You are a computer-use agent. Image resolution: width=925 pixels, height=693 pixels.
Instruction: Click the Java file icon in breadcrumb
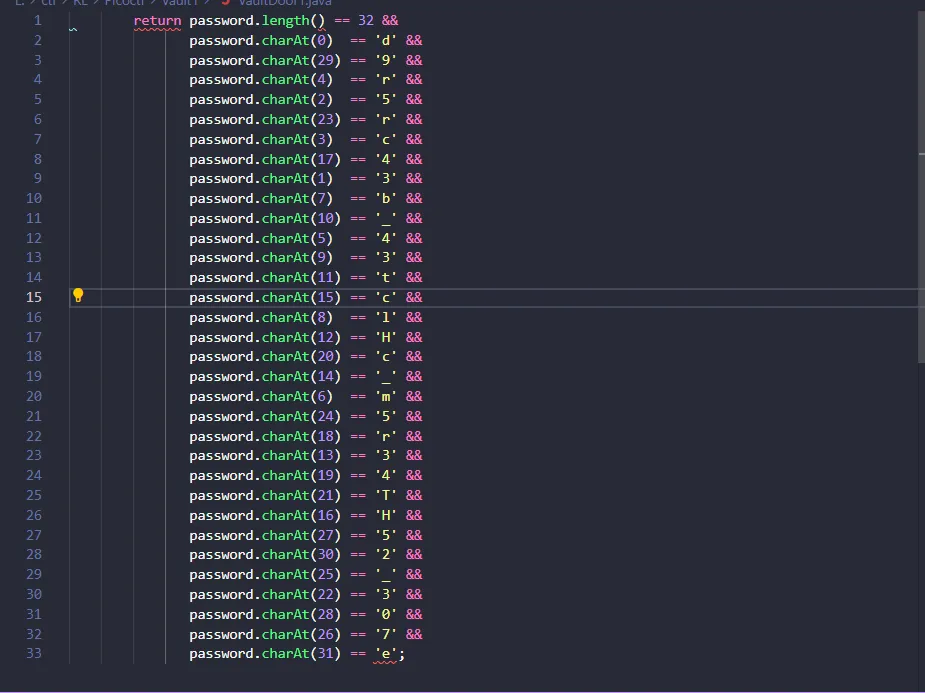tap(226, 3)
